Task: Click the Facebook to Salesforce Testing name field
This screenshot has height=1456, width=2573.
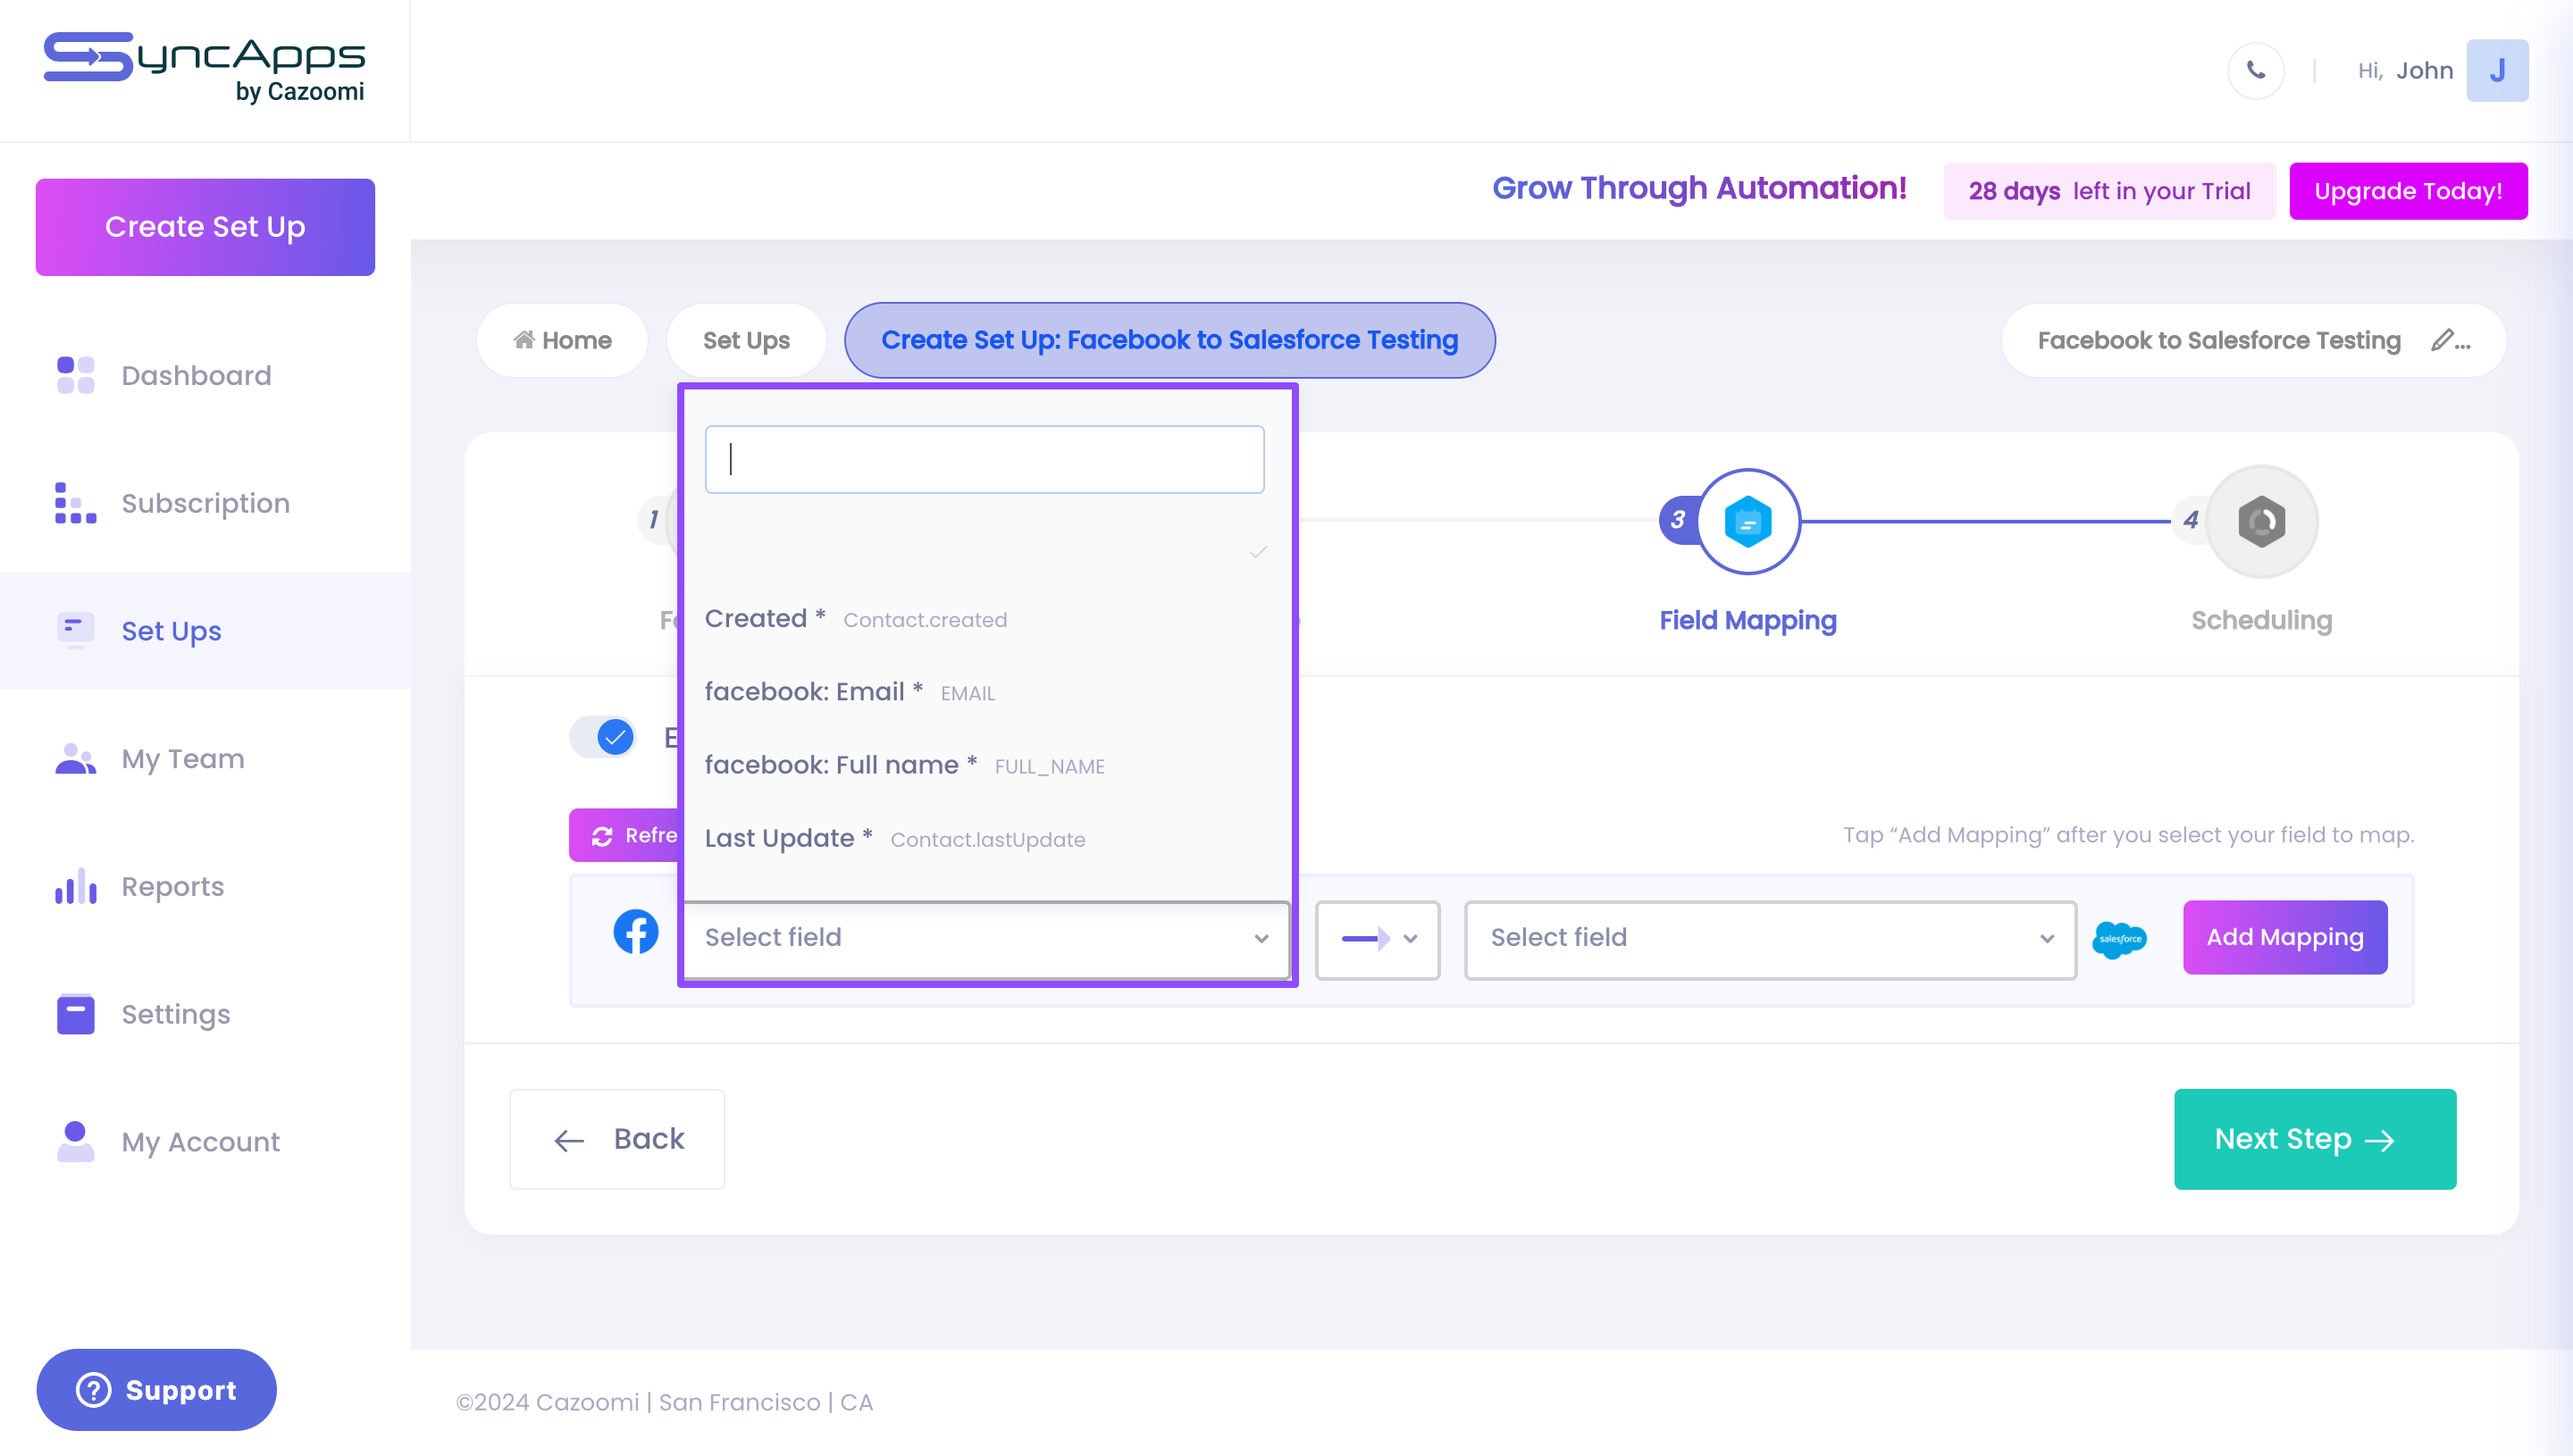Action: coord(2253,340)
